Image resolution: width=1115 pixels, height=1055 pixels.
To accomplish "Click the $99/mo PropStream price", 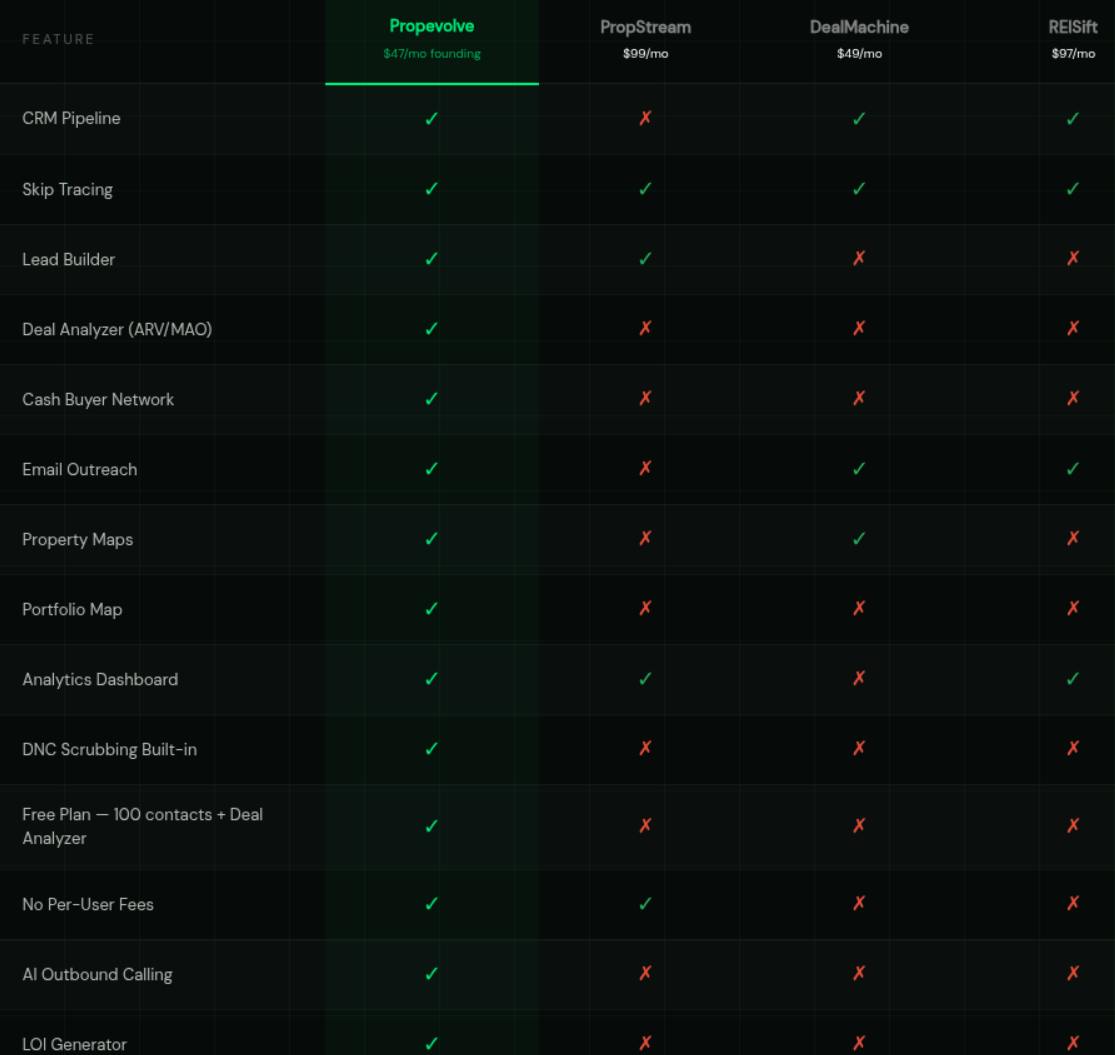I will (x=645, y=53).
